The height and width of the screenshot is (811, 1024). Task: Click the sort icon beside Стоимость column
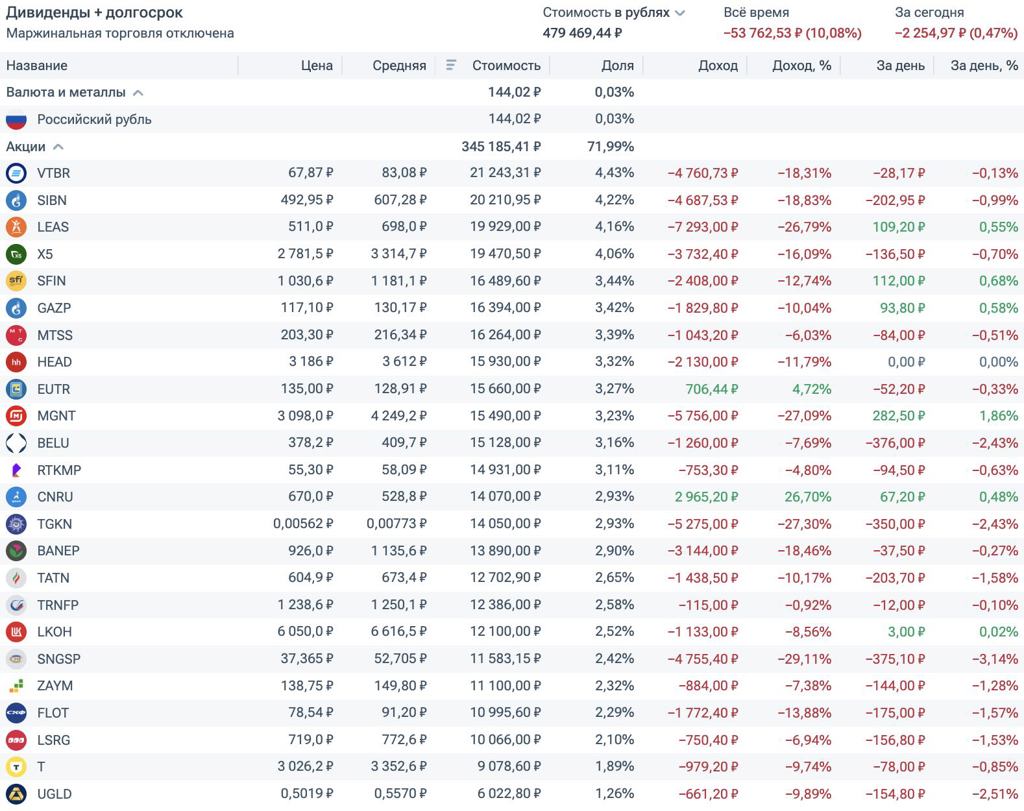point(451,65)
